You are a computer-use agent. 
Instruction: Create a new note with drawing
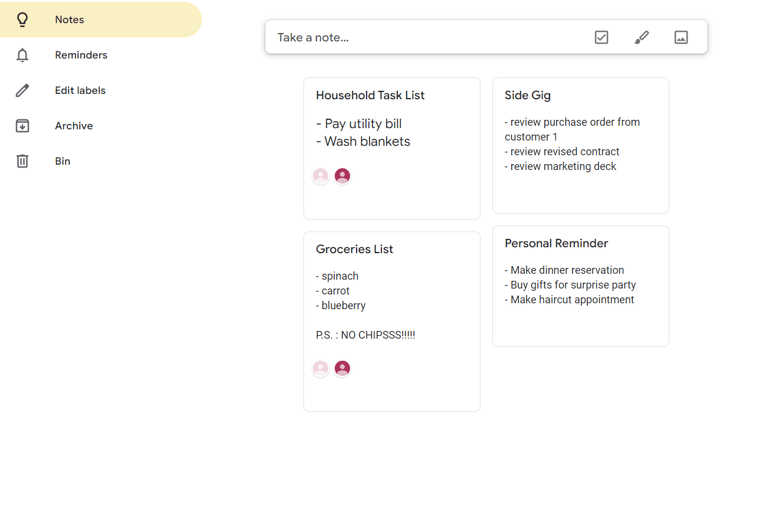pyautogui.click(x=642, y=38)
